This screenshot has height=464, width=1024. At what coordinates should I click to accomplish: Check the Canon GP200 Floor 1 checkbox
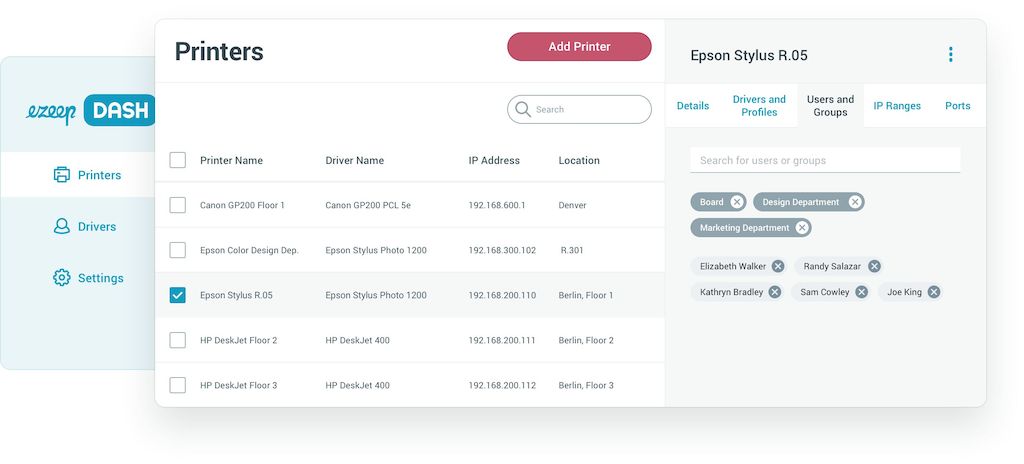[x=178, y=205]
